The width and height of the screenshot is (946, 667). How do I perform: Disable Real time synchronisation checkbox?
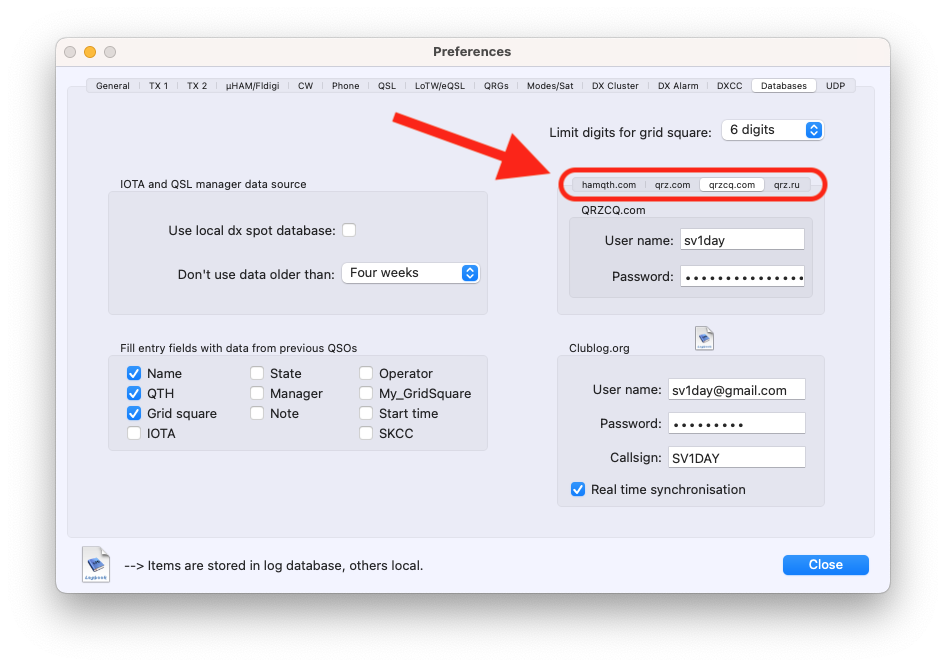pyautogui.click(x=577, y=489)
